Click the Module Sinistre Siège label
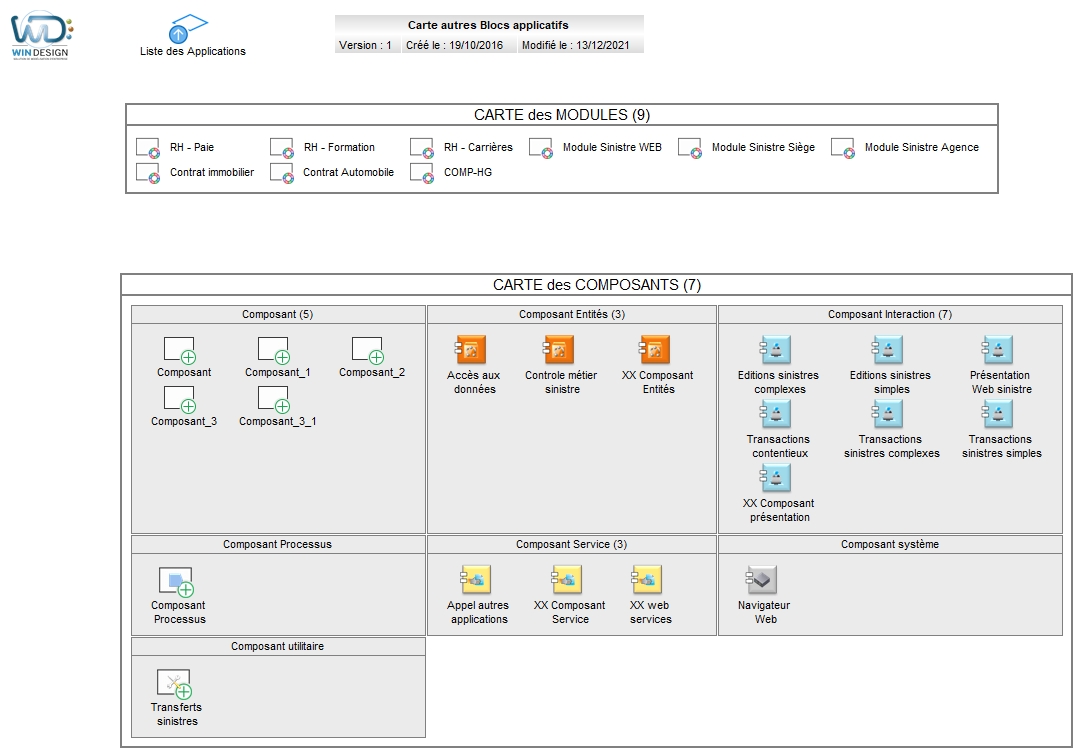This screenshot has height=751, width=1076. point(763,148)
